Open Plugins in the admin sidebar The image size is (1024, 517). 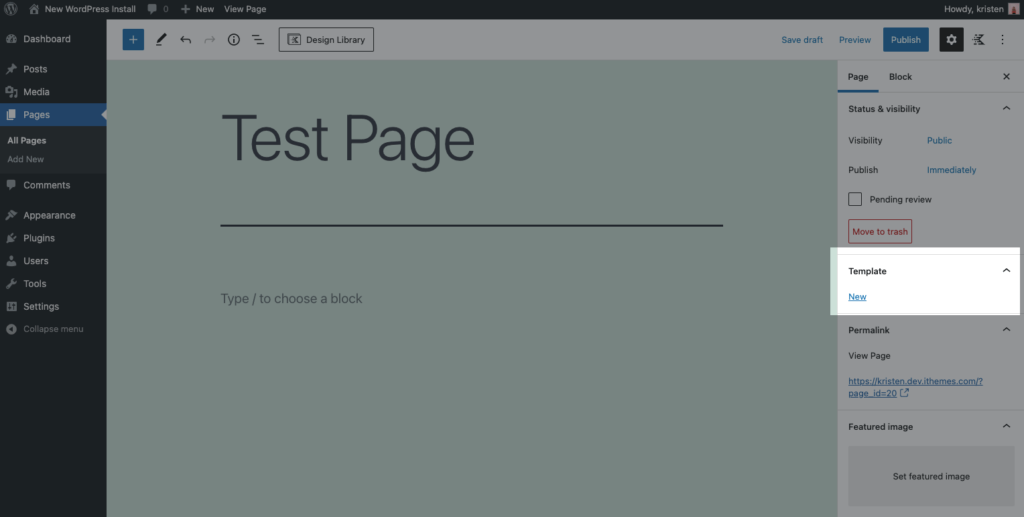(x=39, y=238)
